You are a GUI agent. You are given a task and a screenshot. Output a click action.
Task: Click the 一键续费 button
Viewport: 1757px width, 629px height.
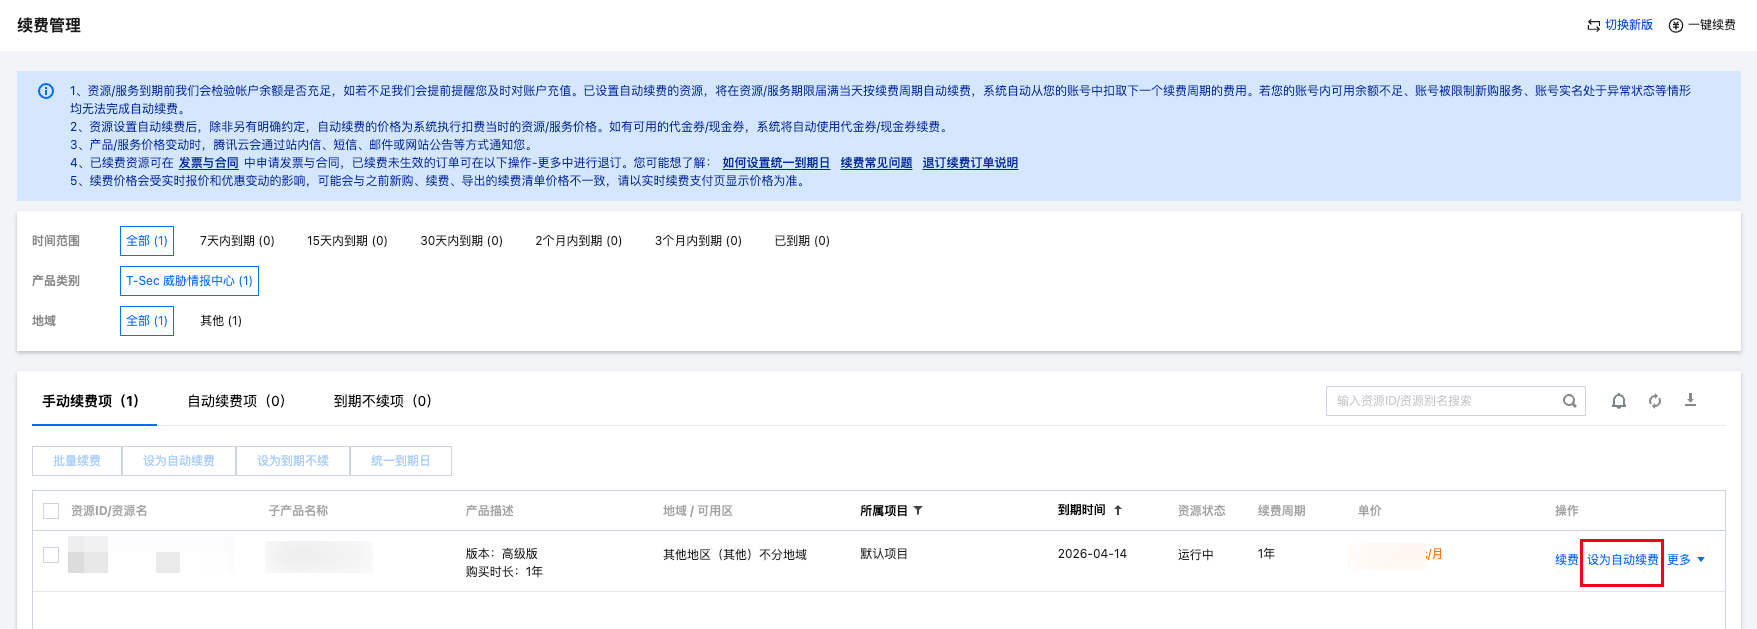point(1702,25)
